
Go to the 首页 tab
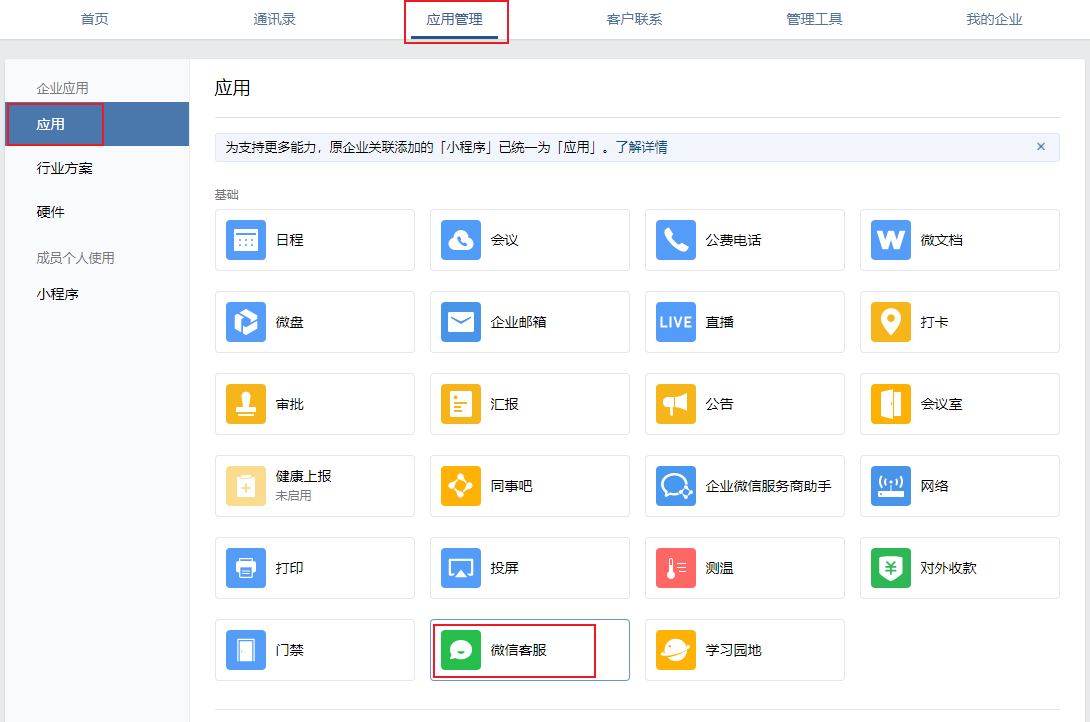pos(95,19)
